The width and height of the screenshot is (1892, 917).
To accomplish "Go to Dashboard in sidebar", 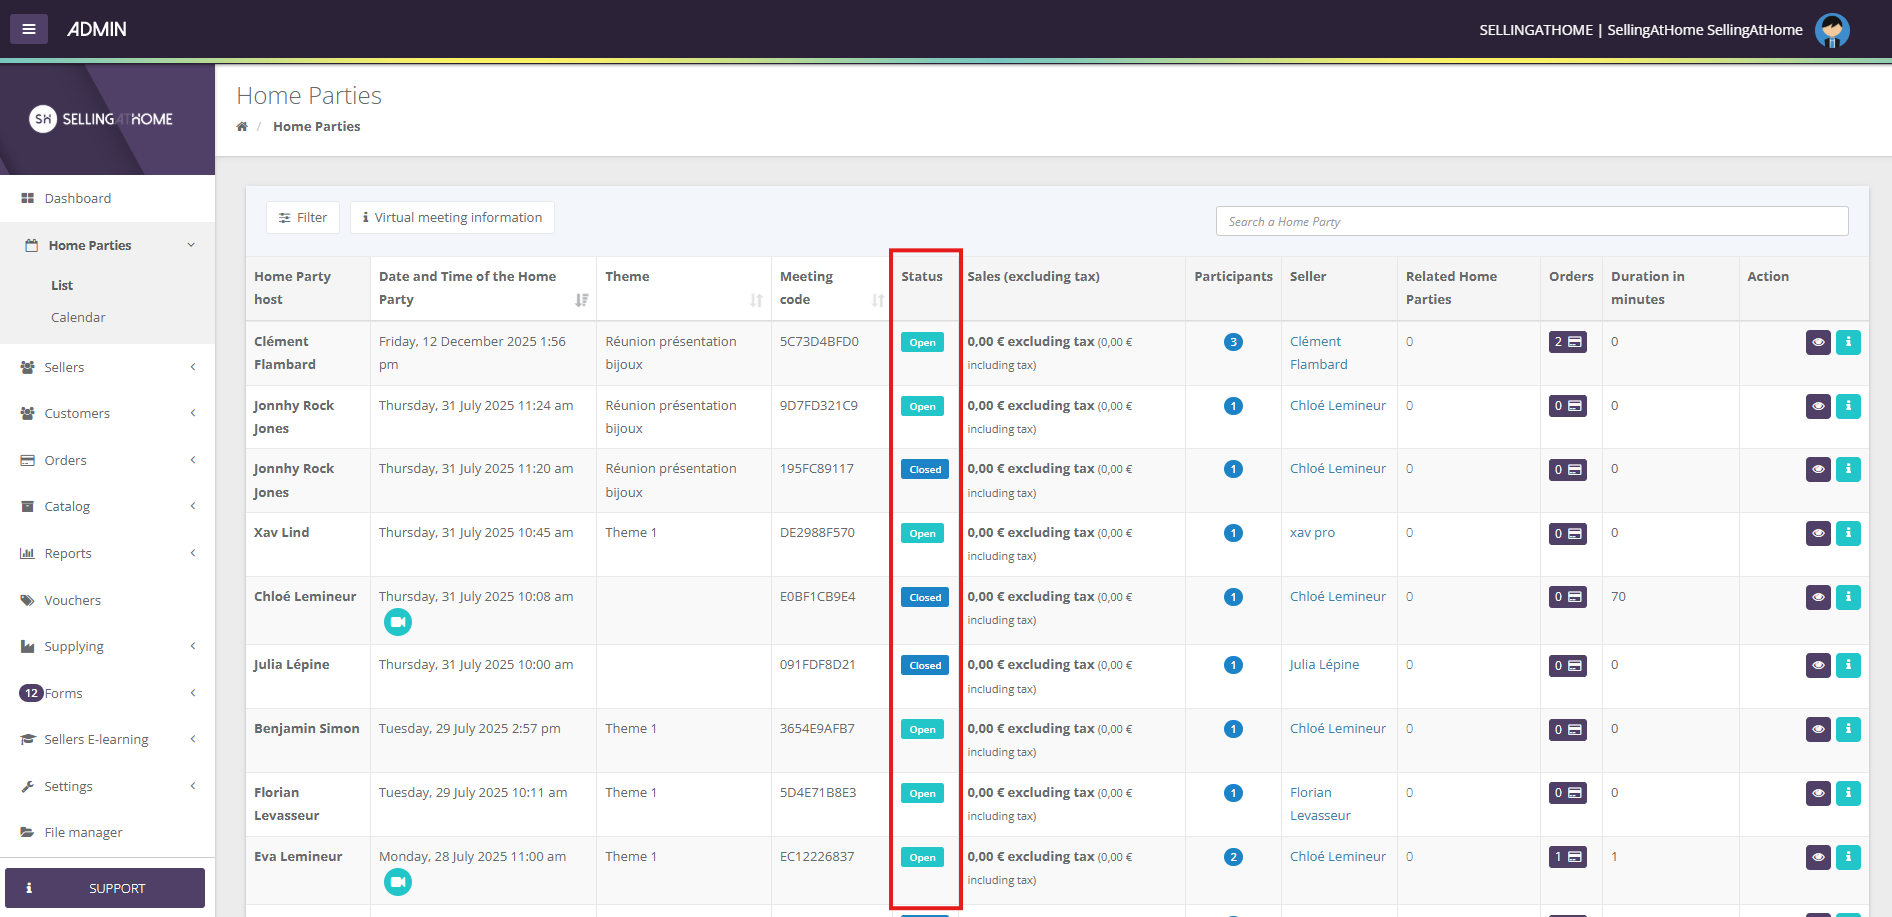I will (78, 198).
